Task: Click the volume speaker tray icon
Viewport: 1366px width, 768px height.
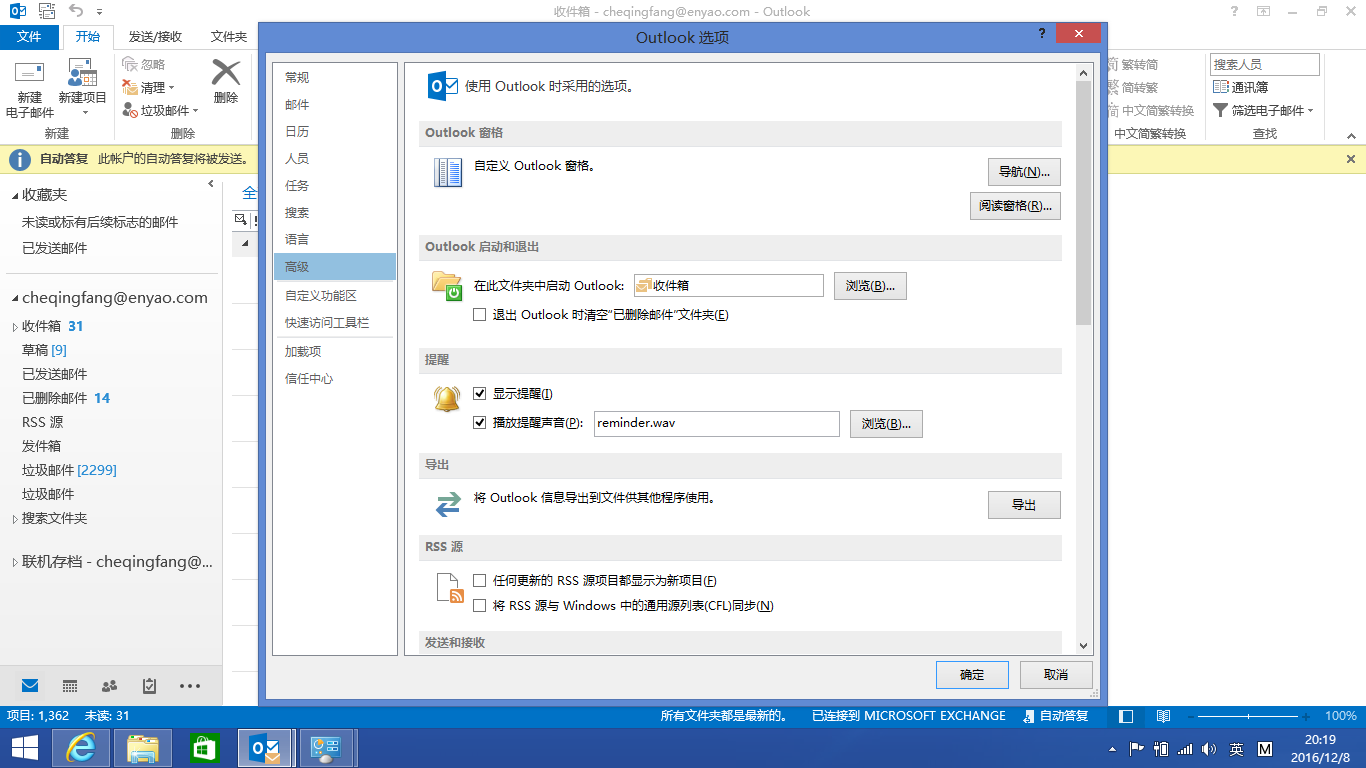Action: [1209, 749]
